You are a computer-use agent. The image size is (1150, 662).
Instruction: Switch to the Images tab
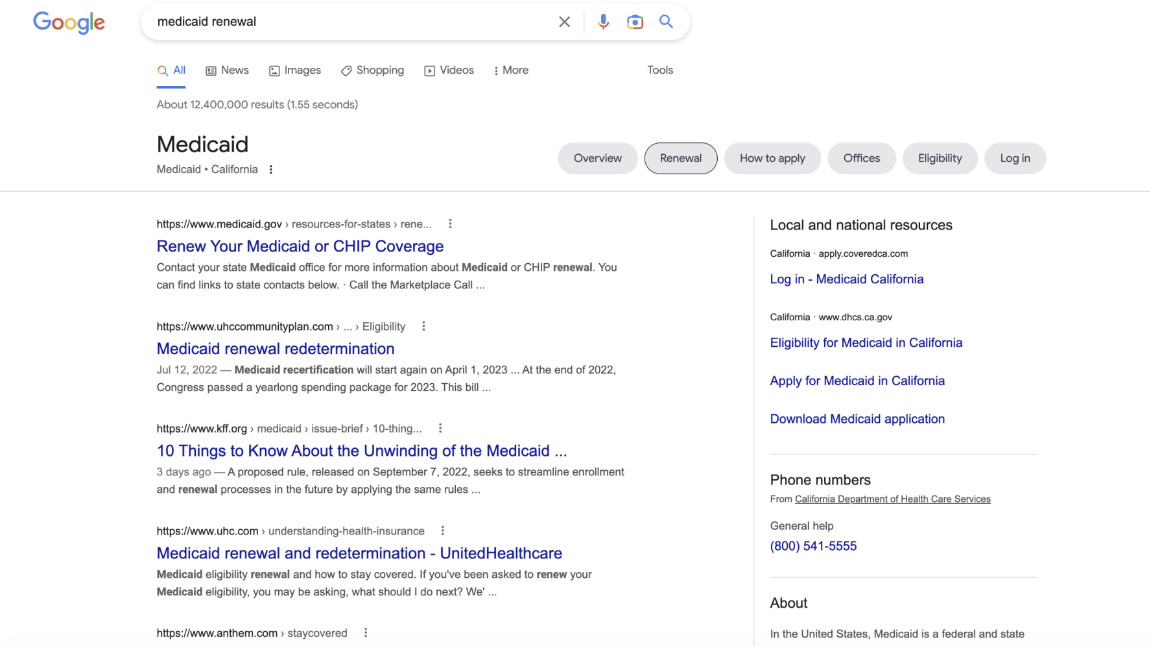[x=295, y=71]
